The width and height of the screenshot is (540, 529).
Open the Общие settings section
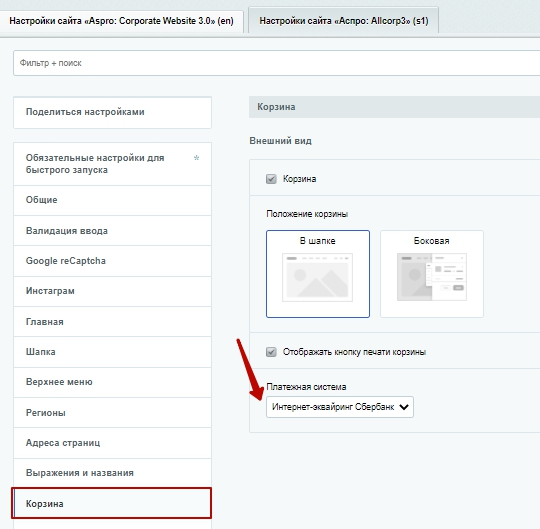pos(112,200)
